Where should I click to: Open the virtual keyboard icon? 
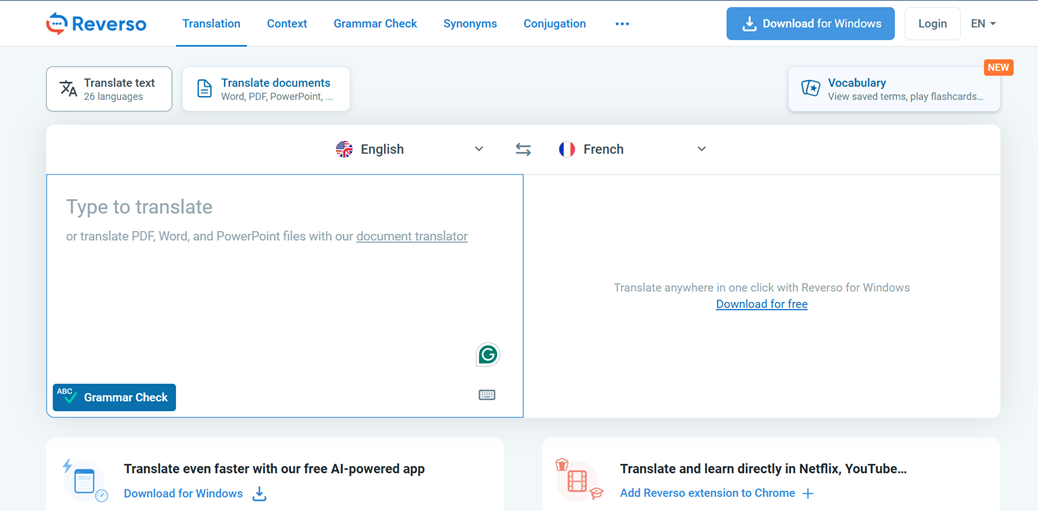tap(487, 395)
